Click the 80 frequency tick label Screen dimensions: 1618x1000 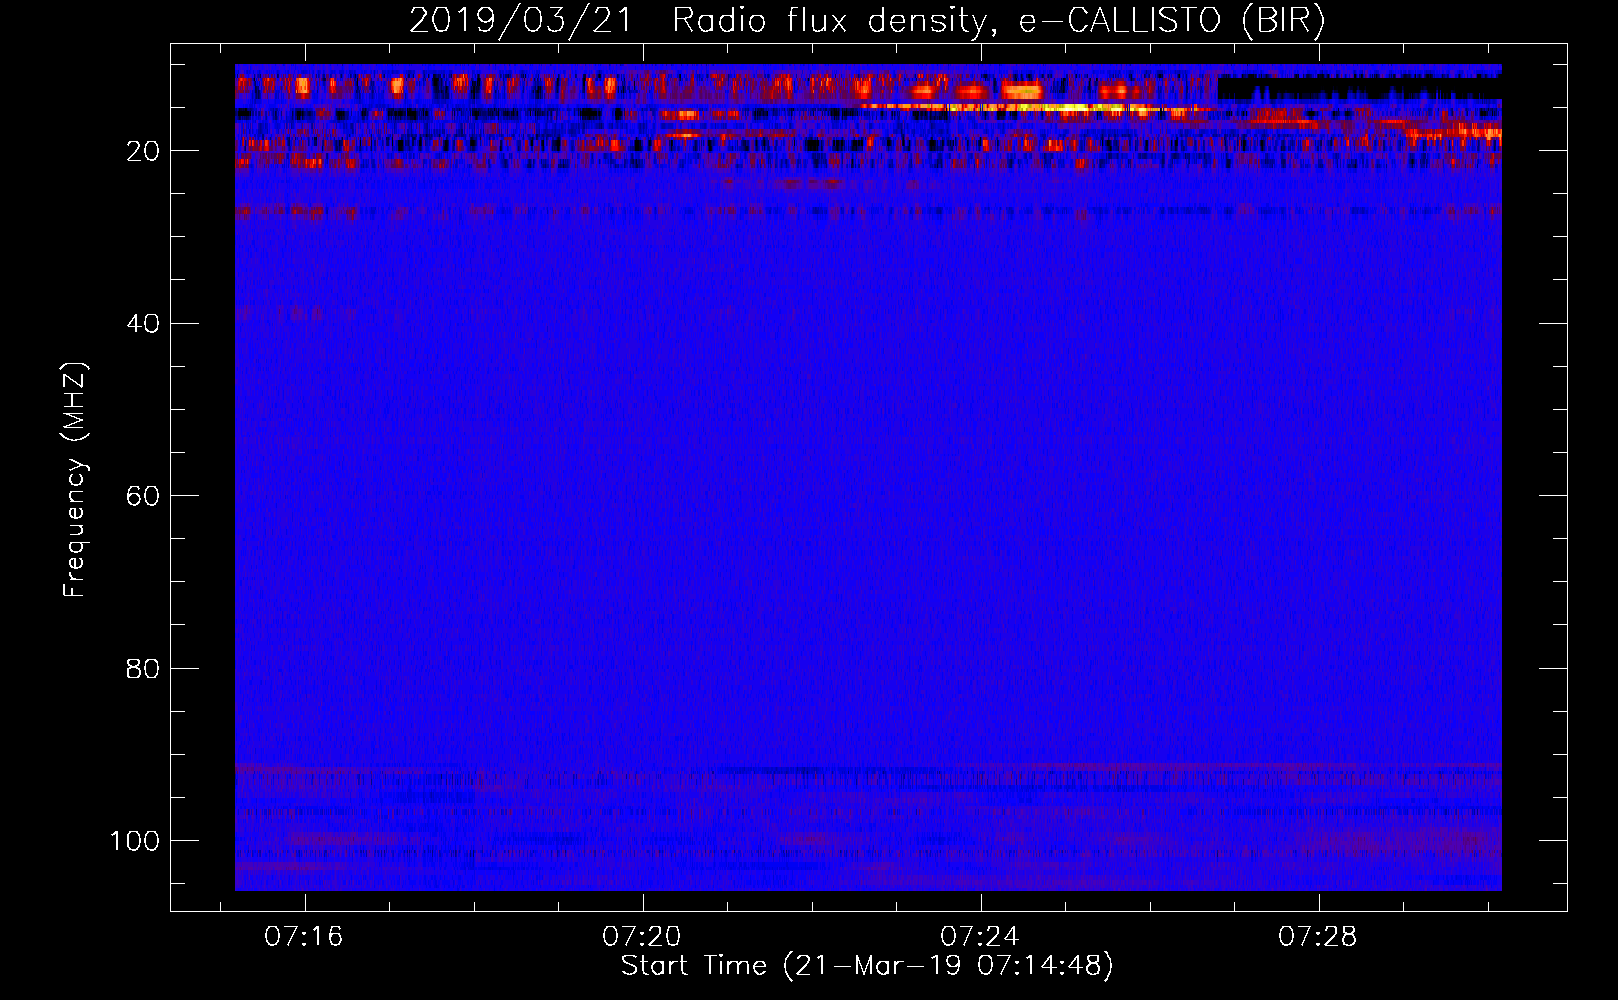[143, 668]
